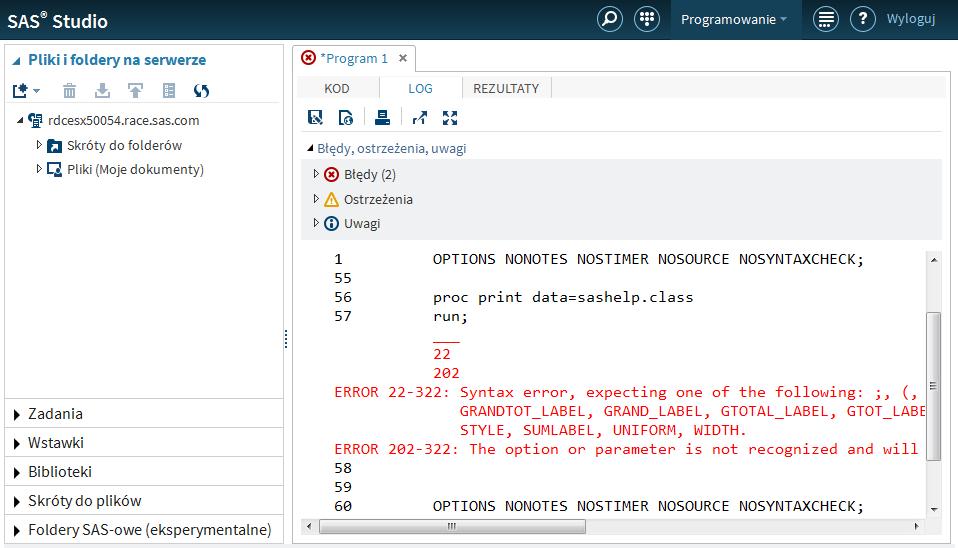Expand the Skróty do folderów node
This screenshot has width=958, height=548.
coord(39,145)
